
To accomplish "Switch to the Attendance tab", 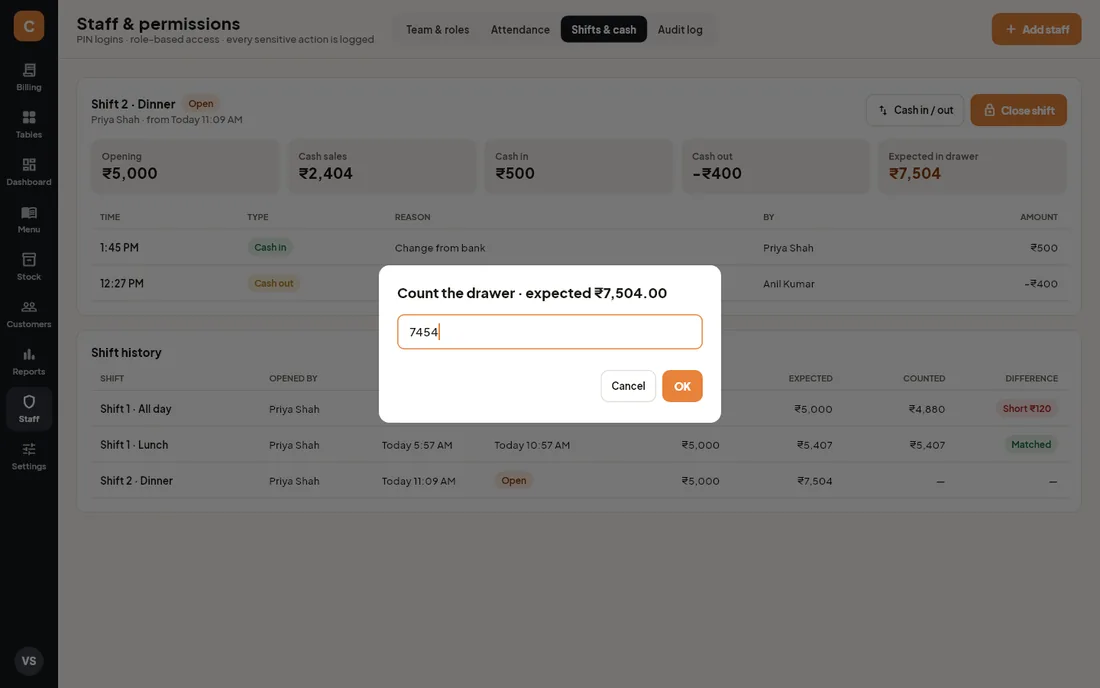I will [520, 29].
